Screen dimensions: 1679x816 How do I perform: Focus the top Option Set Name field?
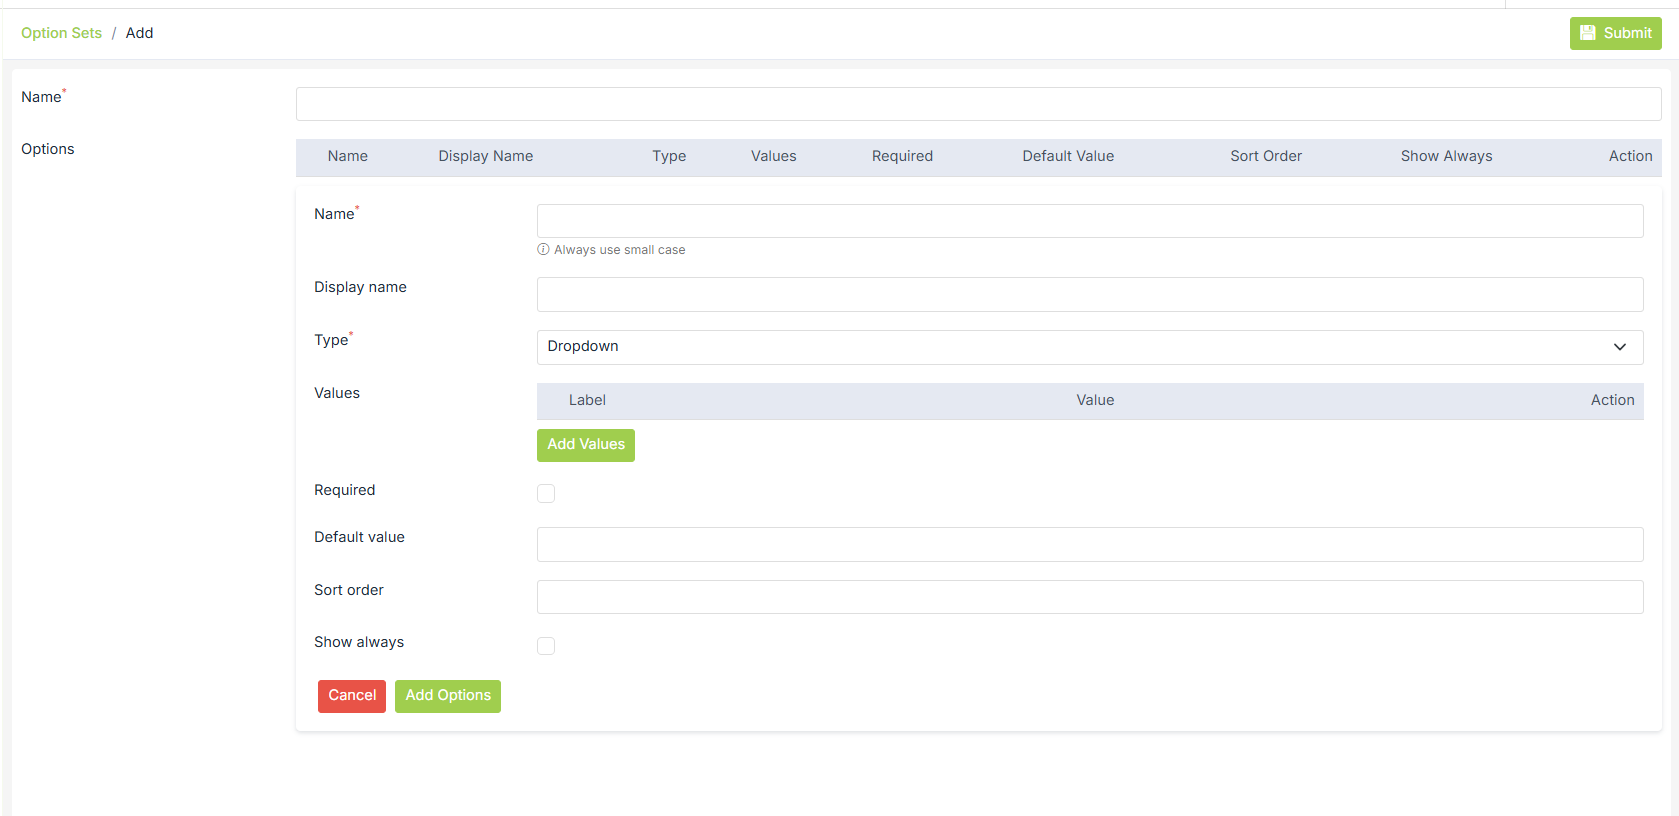pyautogui.click(x=977, y=104)
